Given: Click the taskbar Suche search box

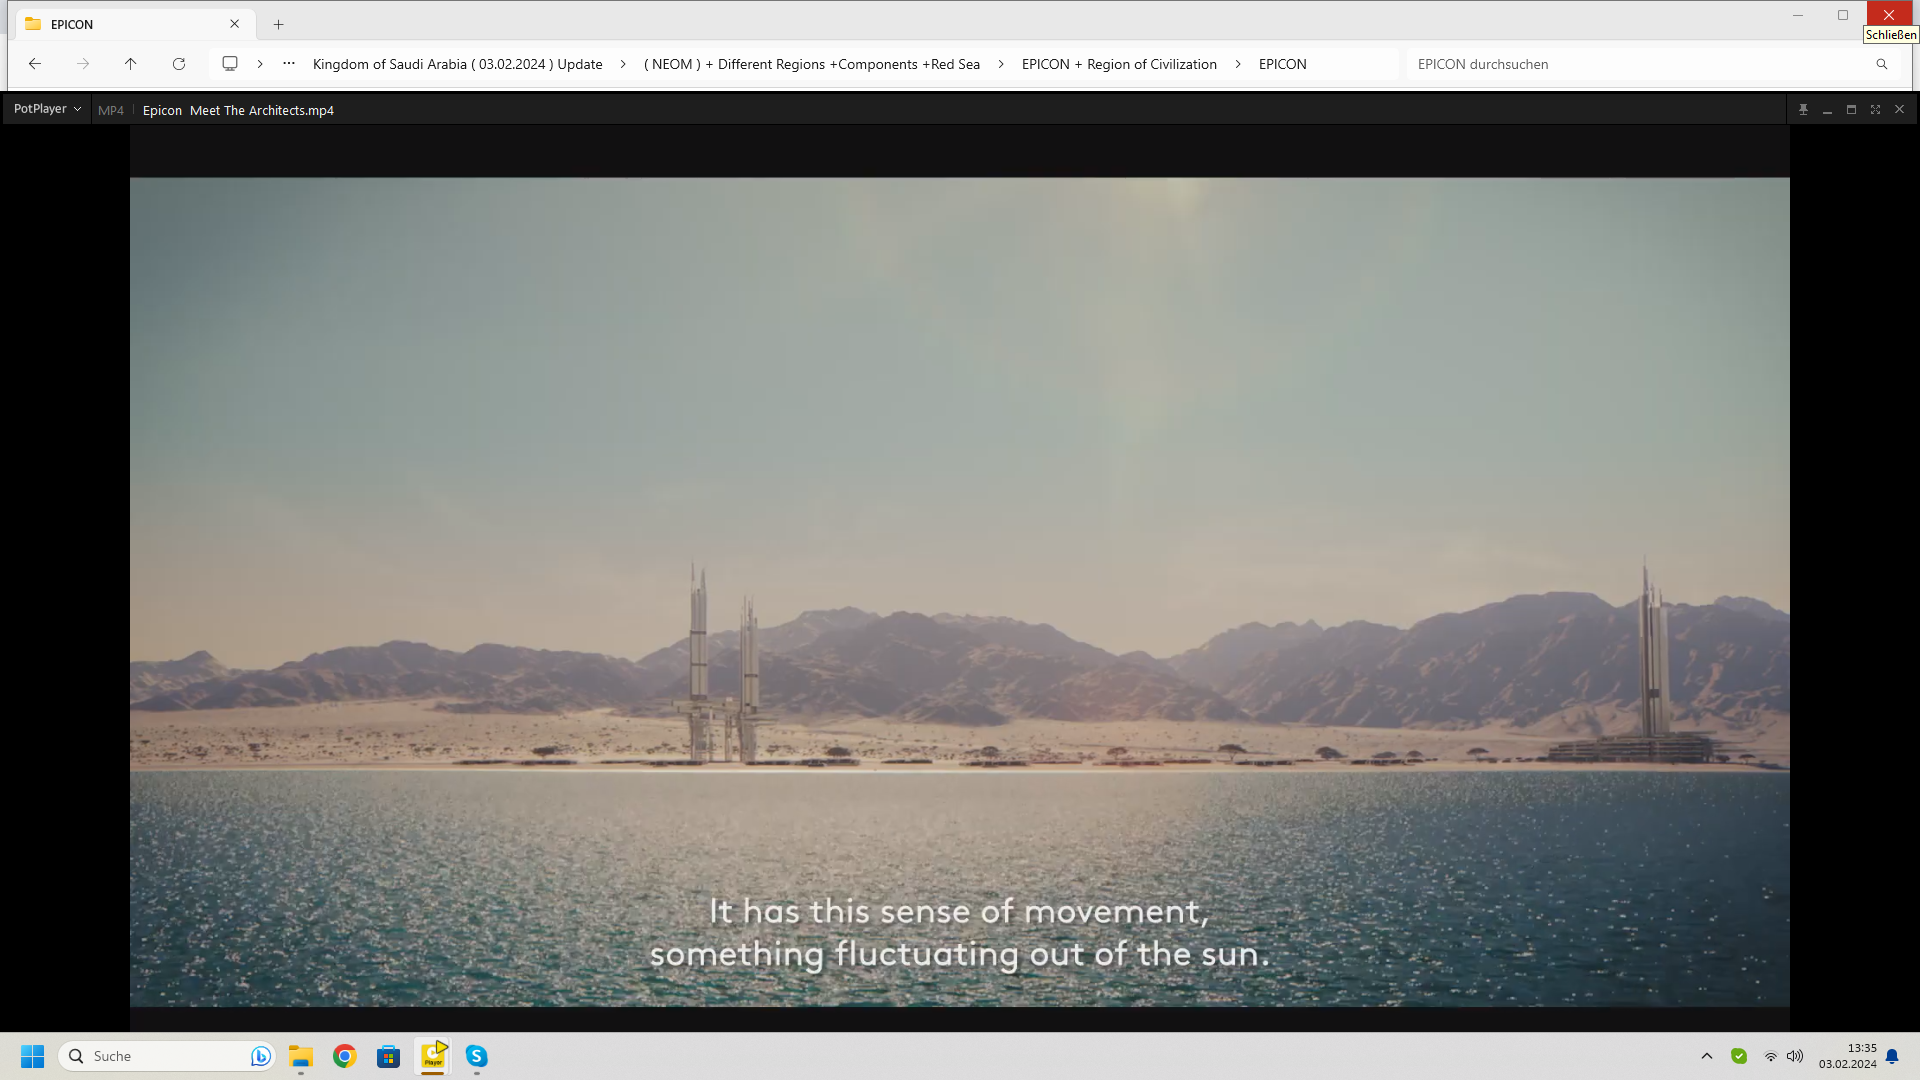Looking at the screenshot, I should 165,1056.
